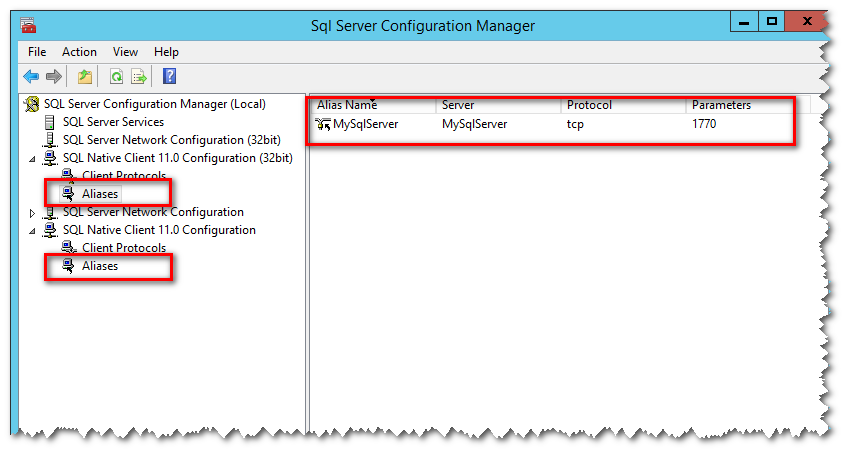This screenshot has height=455, width=848.
Task: Select Aliases under the 32bit Native Client
Action: tap(100, 194)
